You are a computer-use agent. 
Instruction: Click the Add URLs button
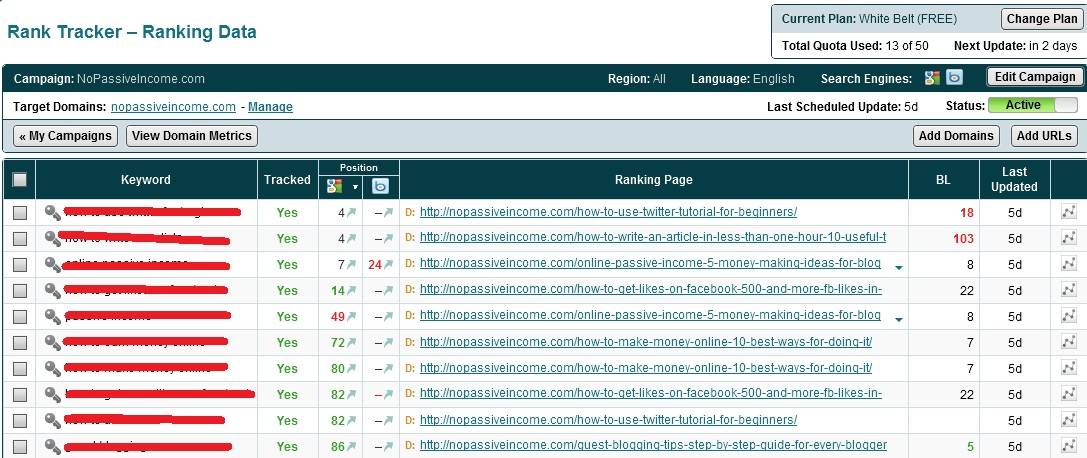coord(1044,136)
